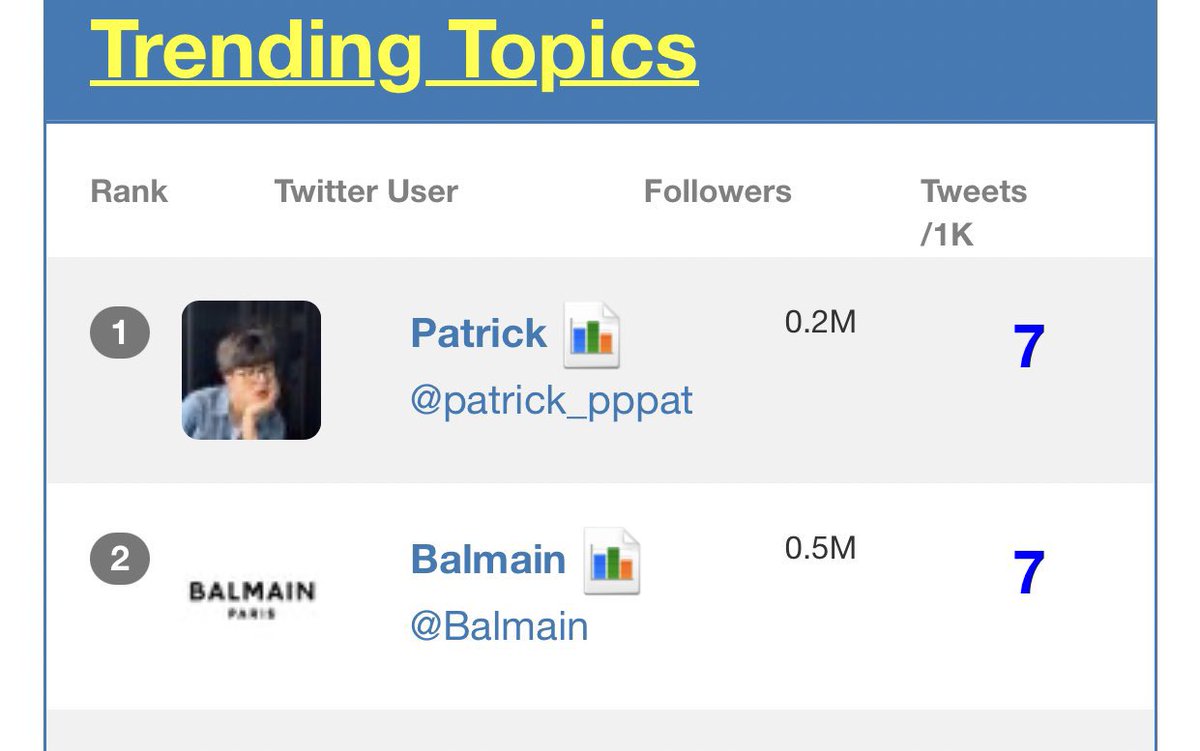This screenshot has width=1200, height=751.
Task: Click the blue 7 tweets value for Patrick
Action: coord(1029,347)
